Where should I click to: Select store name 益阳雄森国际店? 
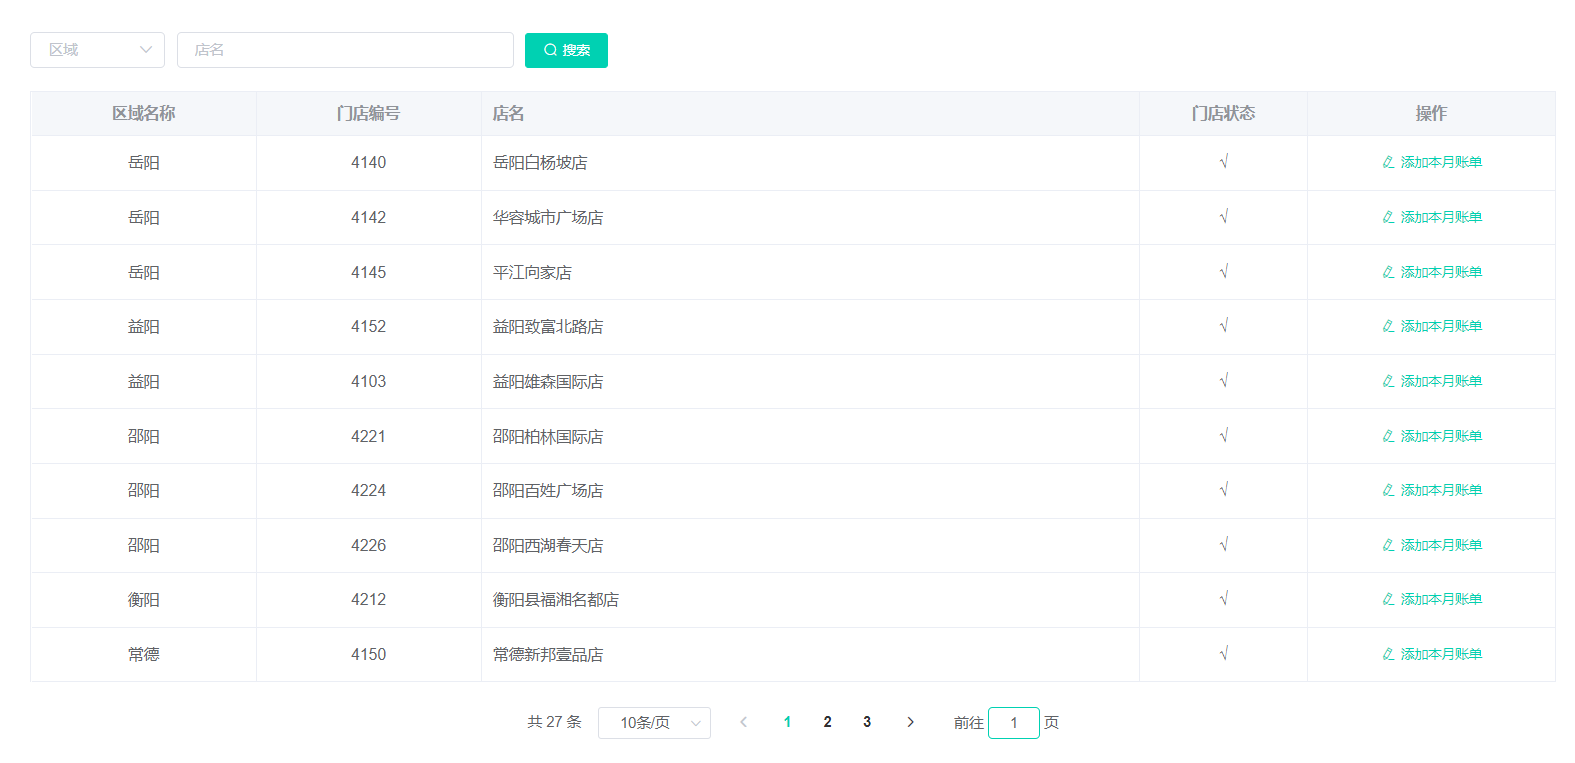548,382
